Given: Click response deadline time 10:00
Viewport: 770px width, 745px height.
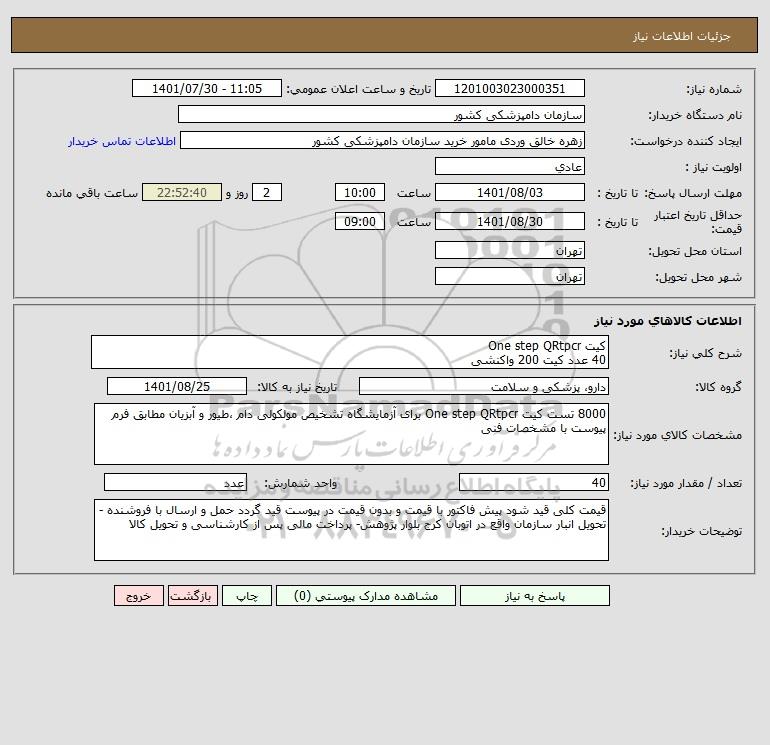Looking at the screenshot, I should [x=360, y=193].
